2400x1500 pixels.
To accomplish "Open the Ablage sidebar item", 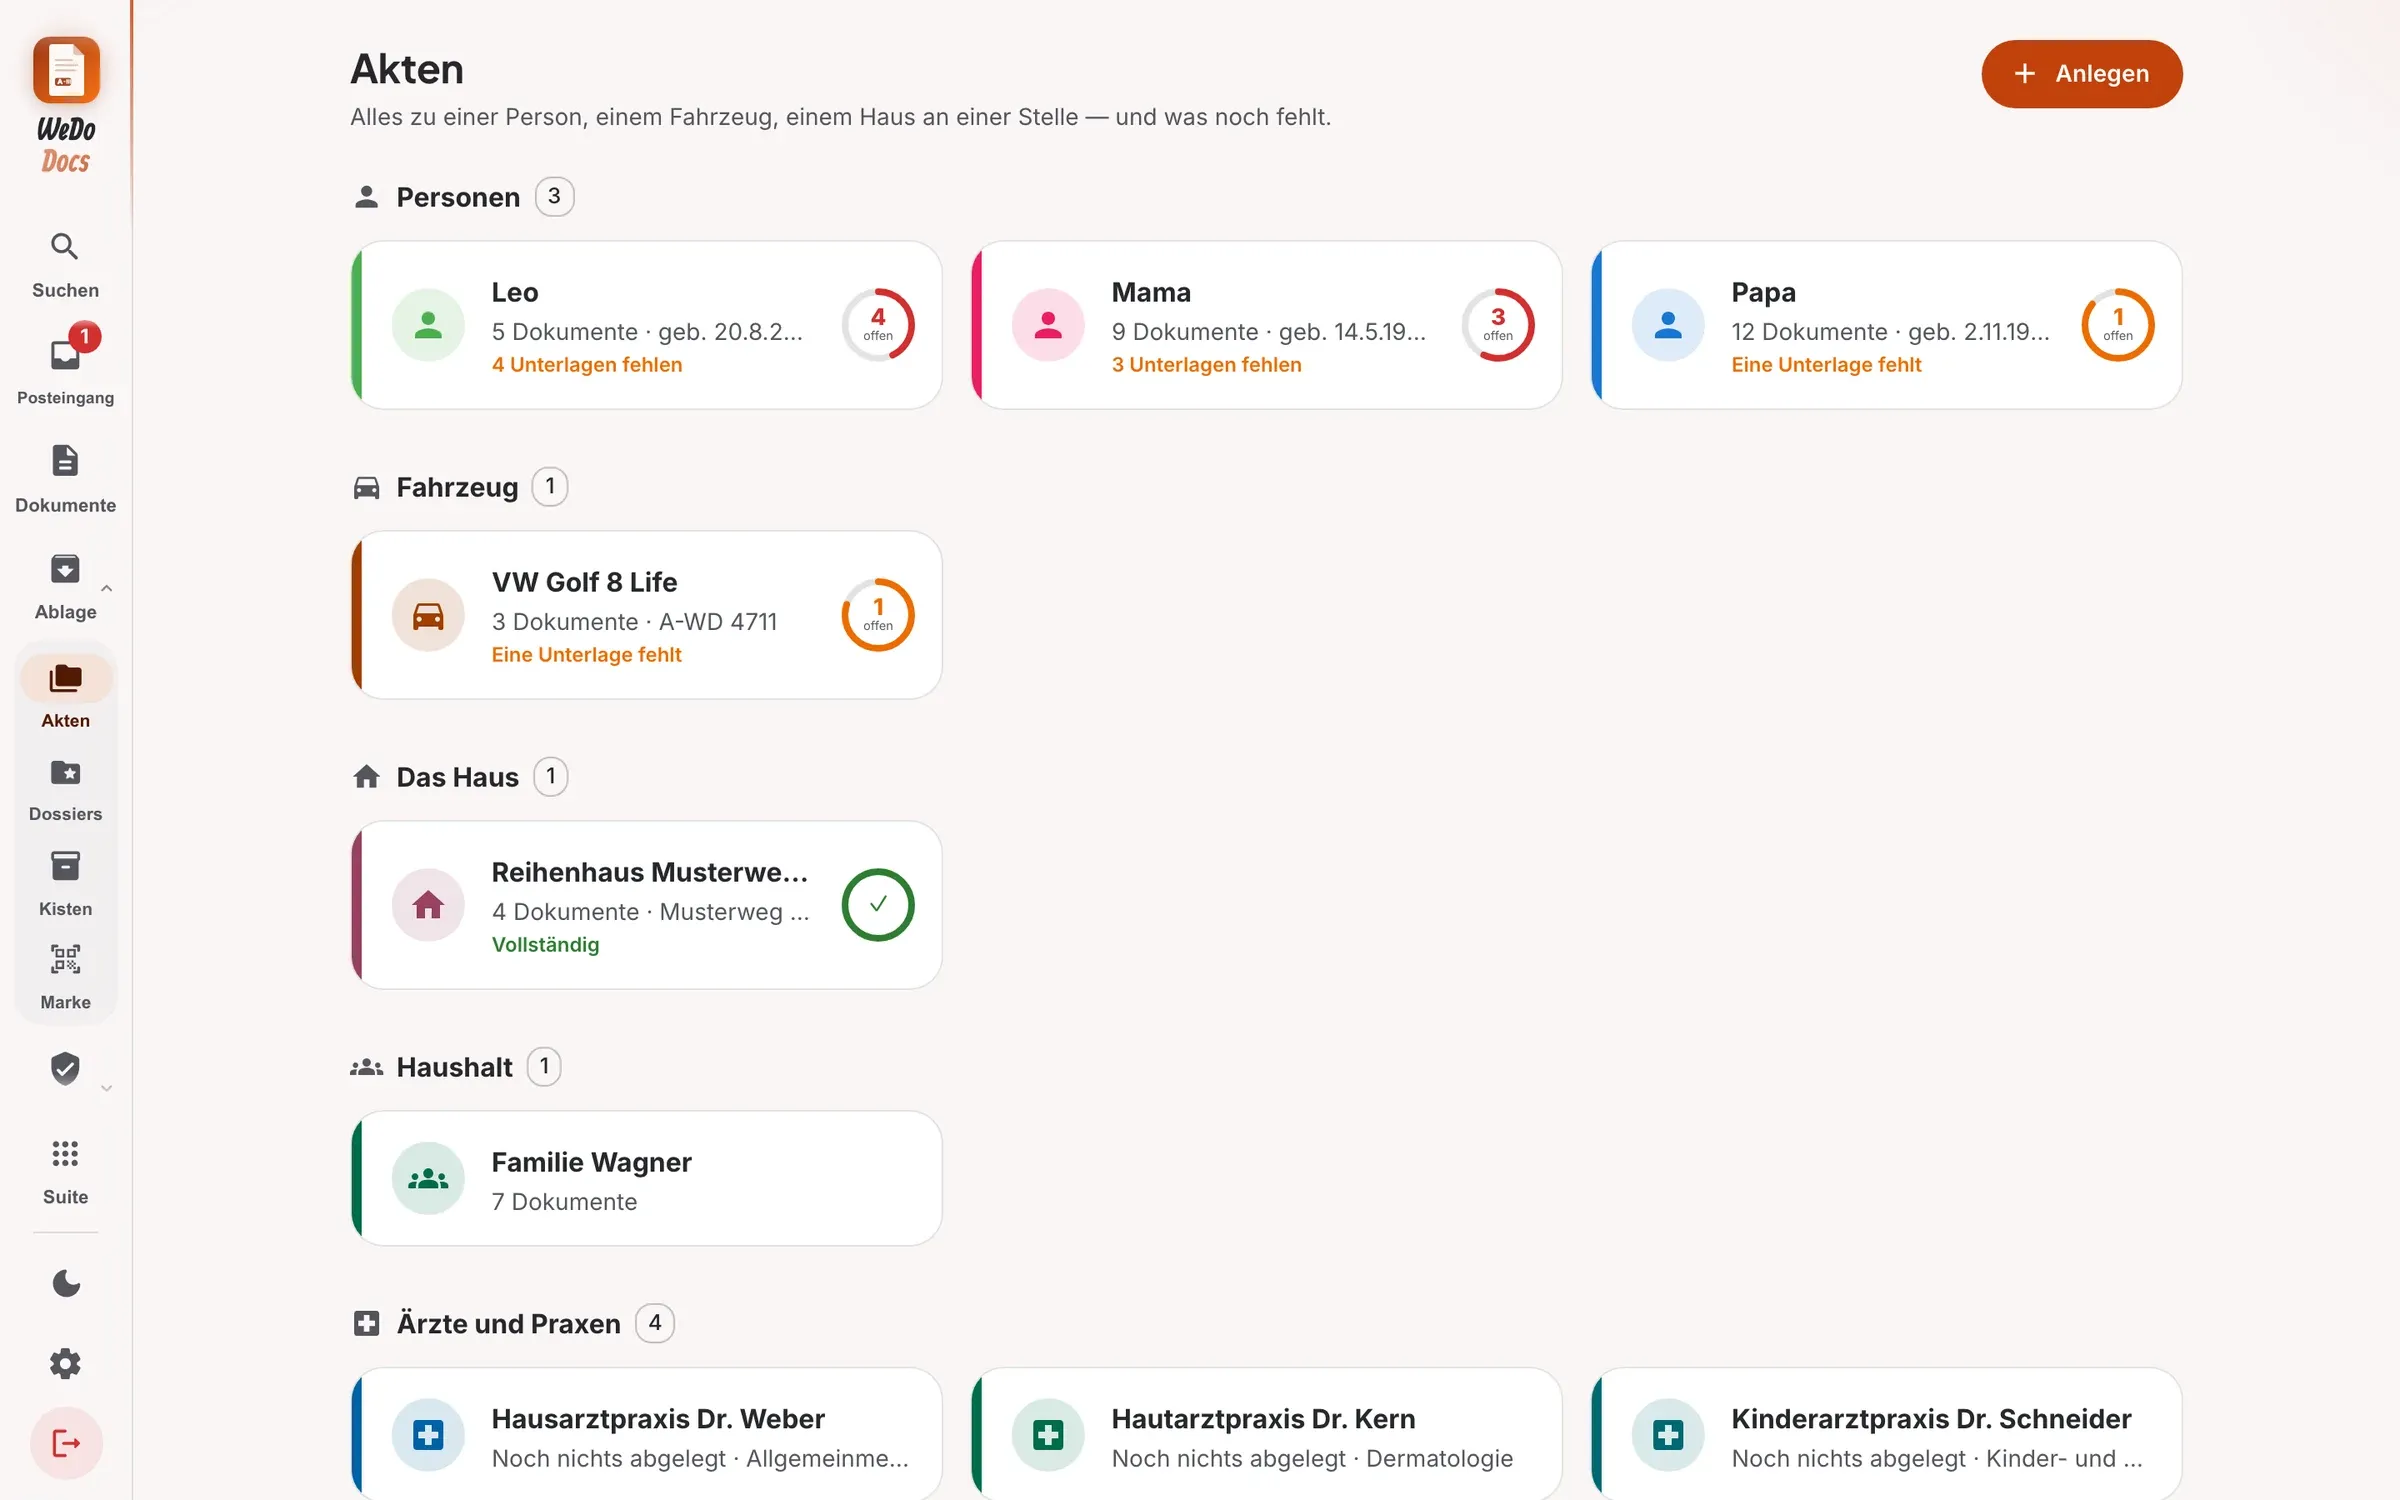I will coord(65,587).
